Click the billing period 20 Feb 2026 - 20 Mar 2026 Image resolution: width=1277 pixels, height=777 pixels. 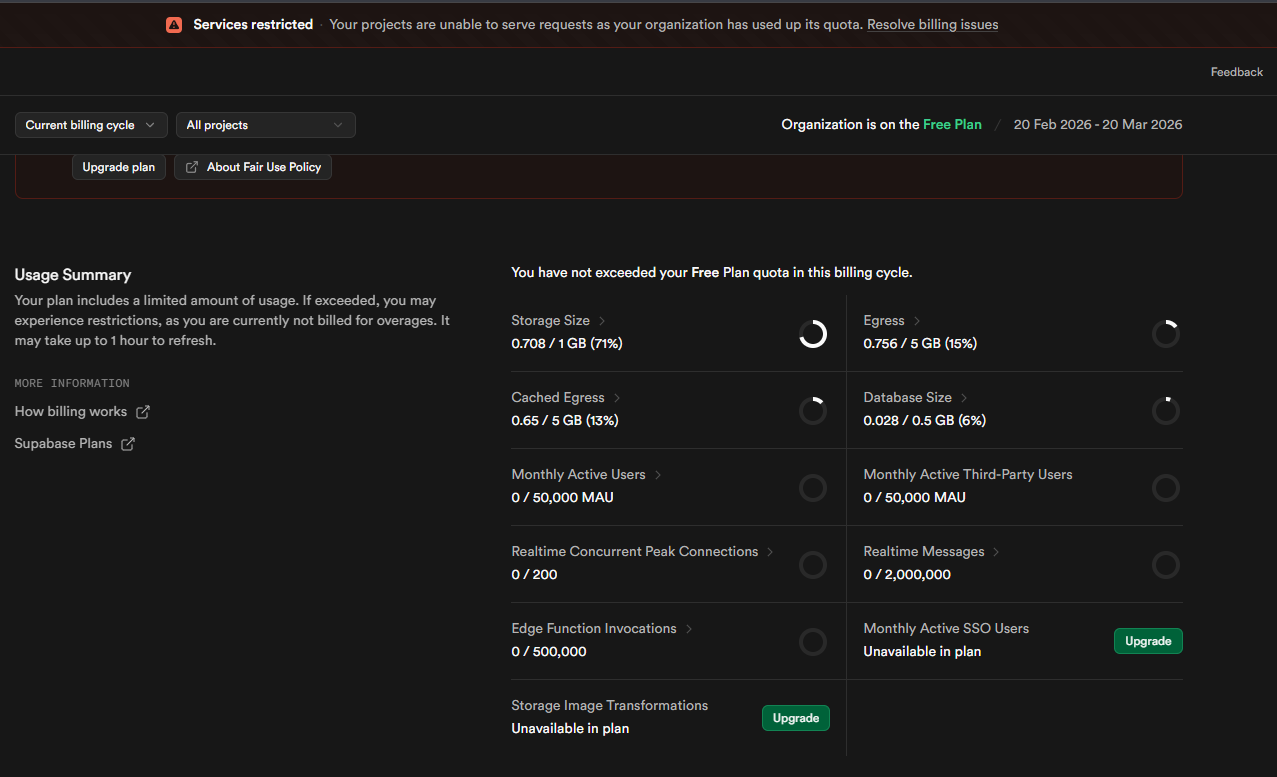(x=1098, y=125)
